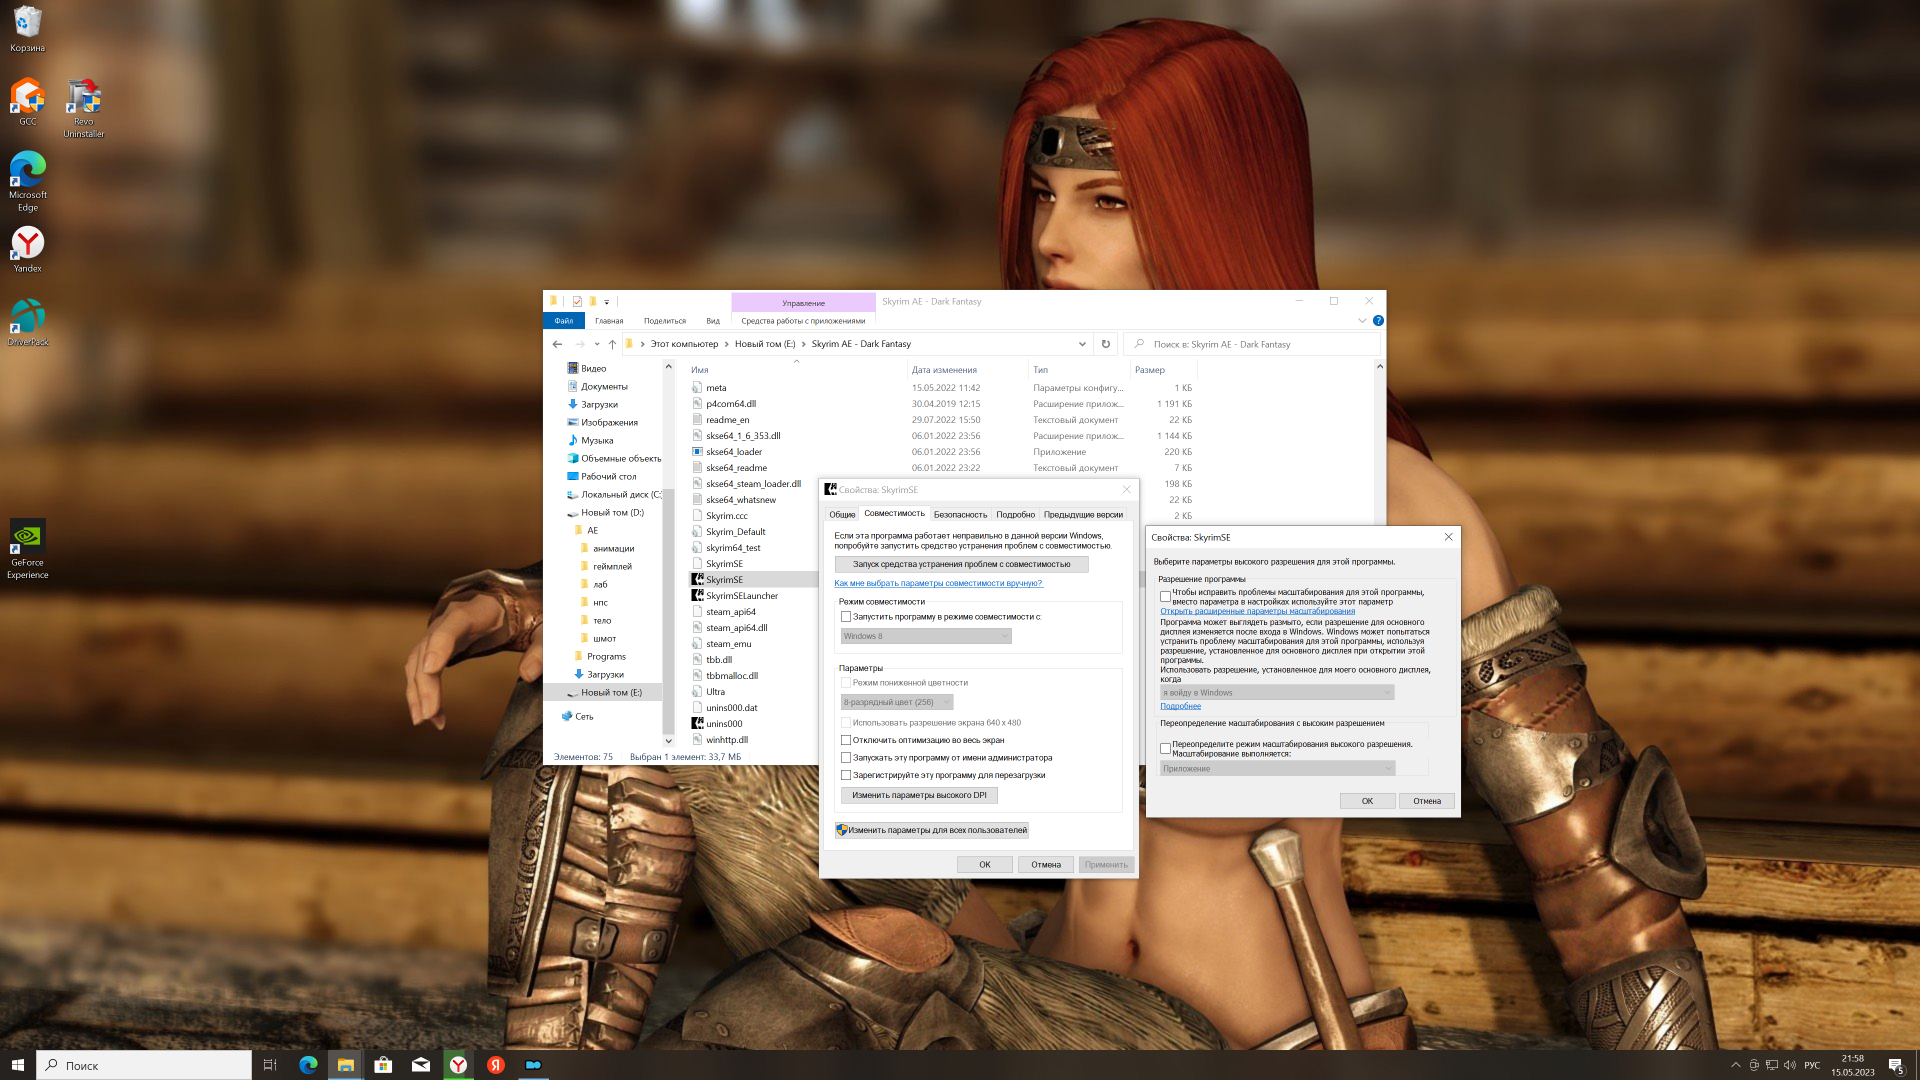The height and width of the screenshot is (1080, 1920).
Task: Open the Вид ribbon tab
Action: tap(712, 321)
